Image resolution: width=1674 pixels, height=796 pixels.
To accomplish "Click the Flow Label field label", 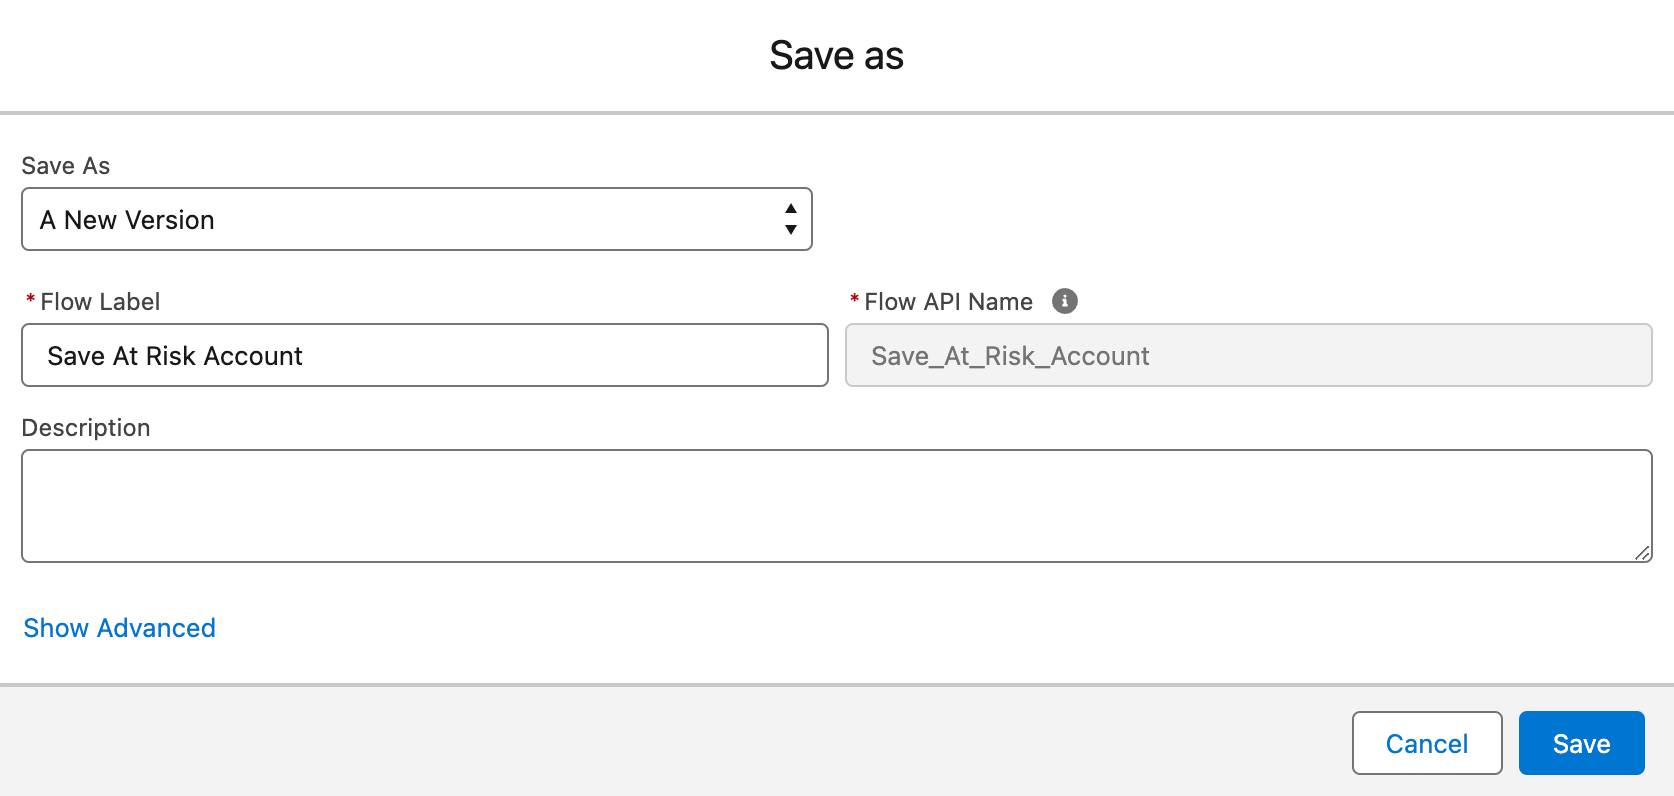I will click(x=99, y=301).
